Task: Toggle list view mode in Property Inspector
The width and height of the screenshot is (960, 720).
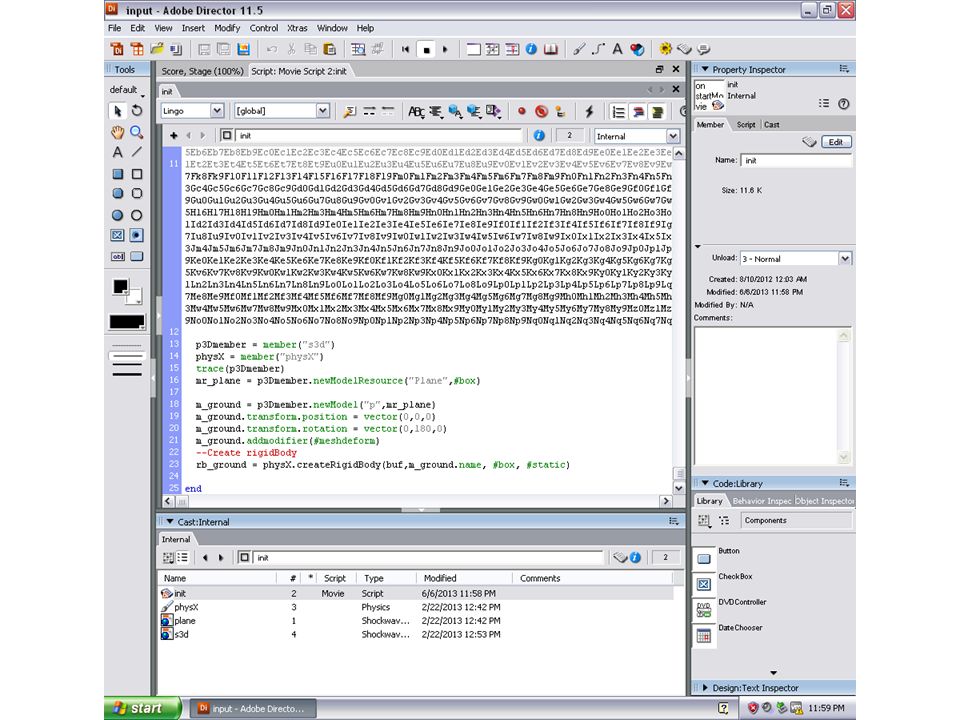Action: pos(824,103)
